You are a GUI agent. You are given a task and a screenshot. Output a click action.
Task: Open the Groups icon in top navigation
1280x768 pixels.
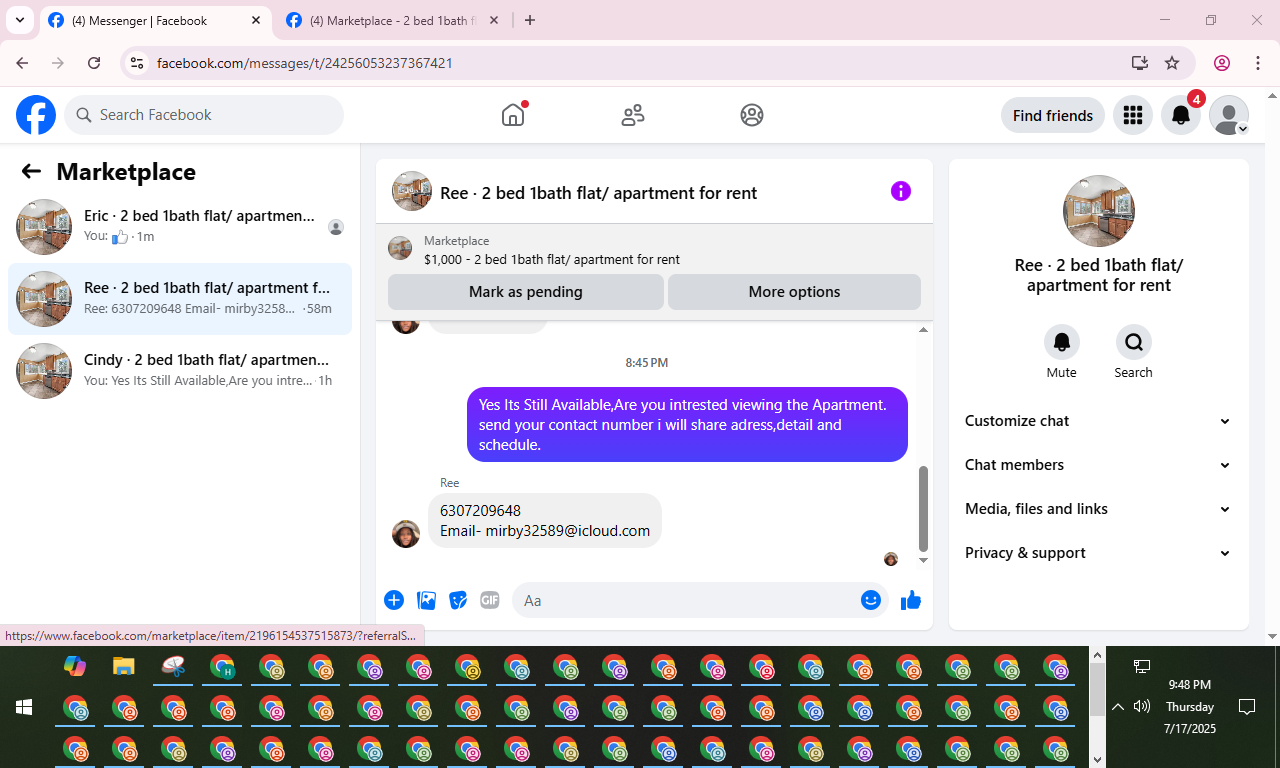752,115
